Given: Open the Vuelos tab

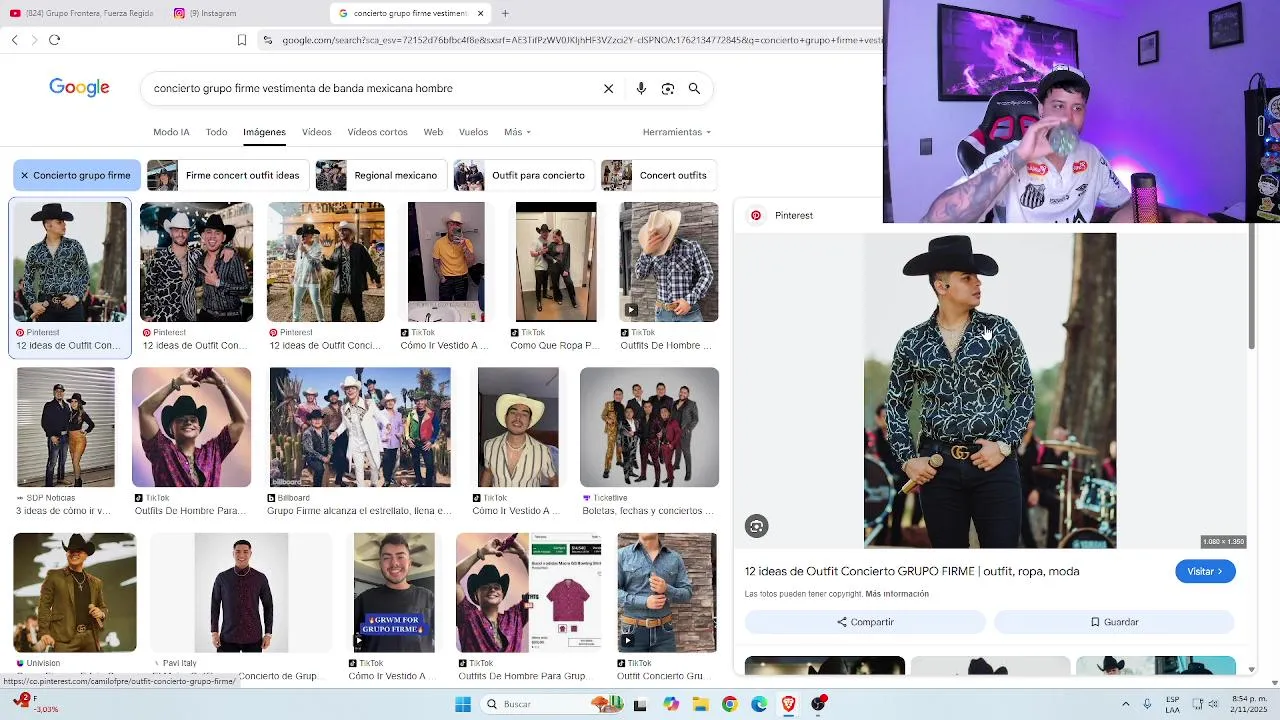Looking at the screenshot, I should point(473,132).
